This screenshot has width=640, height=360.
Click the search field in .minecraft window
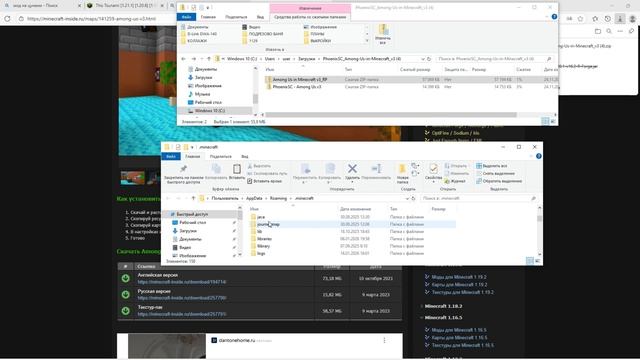478,198
